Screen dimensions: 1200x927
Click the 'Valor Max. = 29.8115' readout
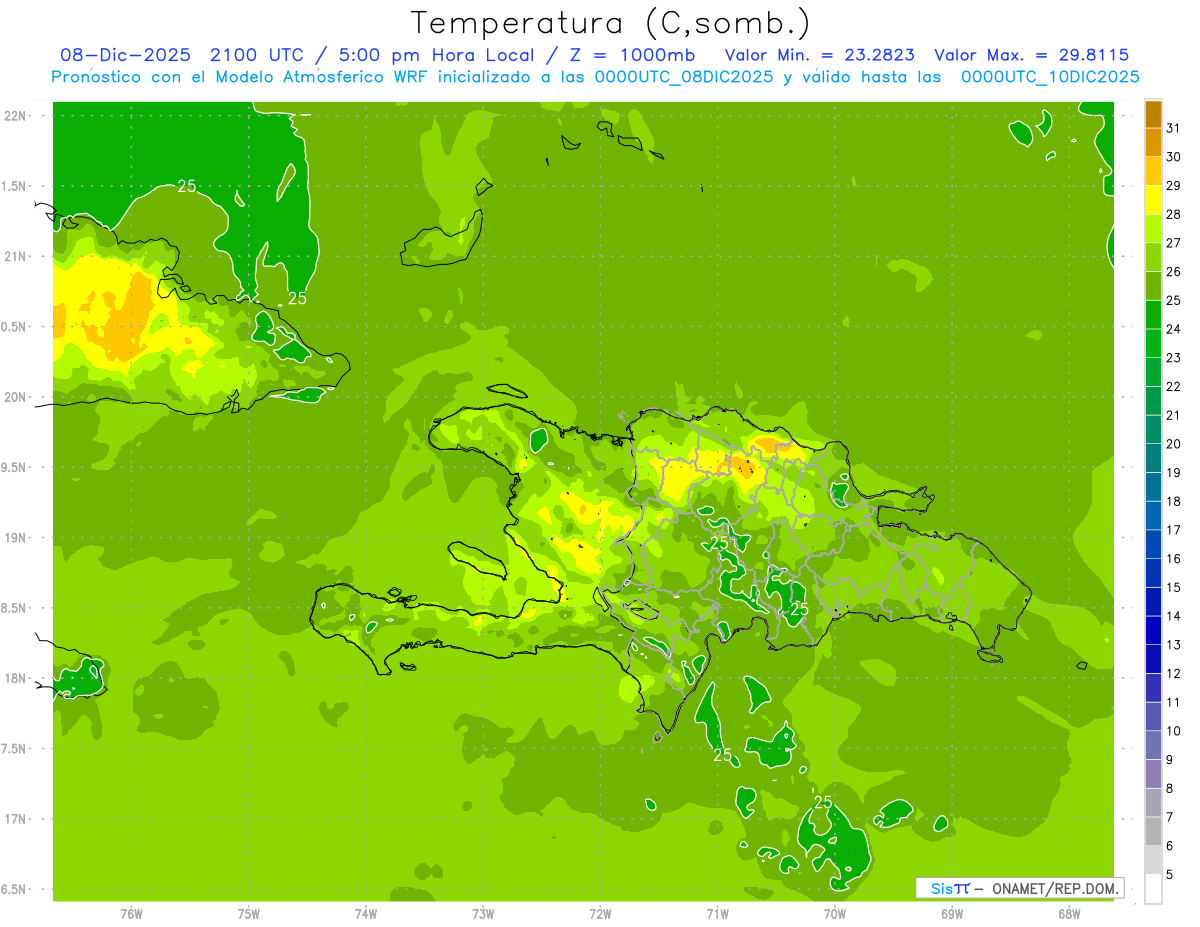pyautogui.click(x=1030, y=55)
